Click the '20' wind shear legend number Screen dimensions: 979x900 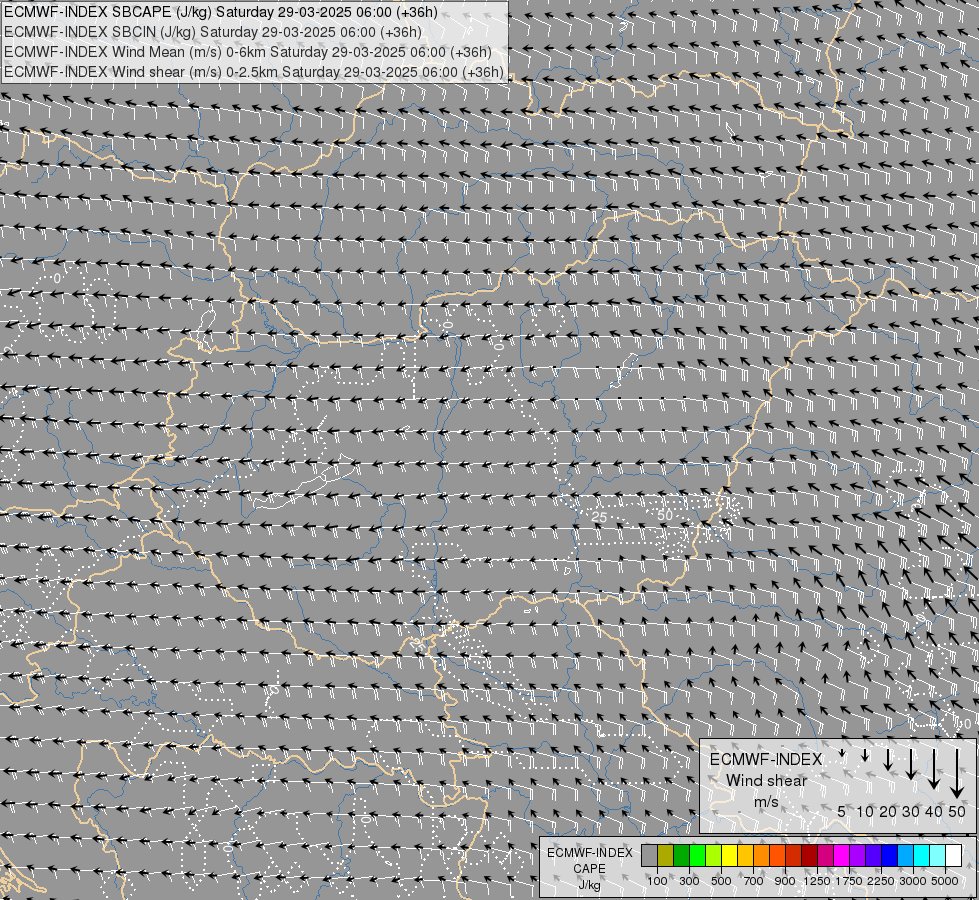click(888, 811)
